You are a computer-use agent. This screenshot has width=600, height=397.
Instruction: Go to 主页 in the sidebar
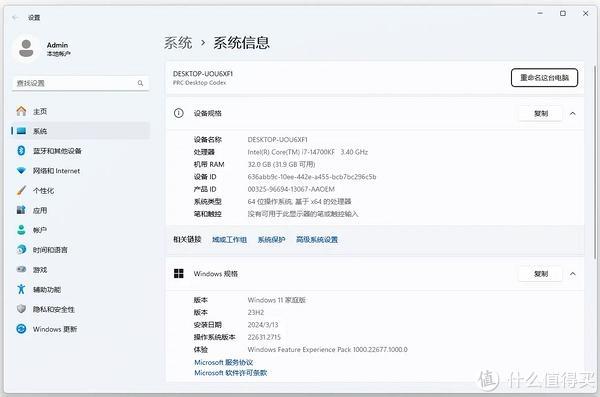(x=80, y=111)
